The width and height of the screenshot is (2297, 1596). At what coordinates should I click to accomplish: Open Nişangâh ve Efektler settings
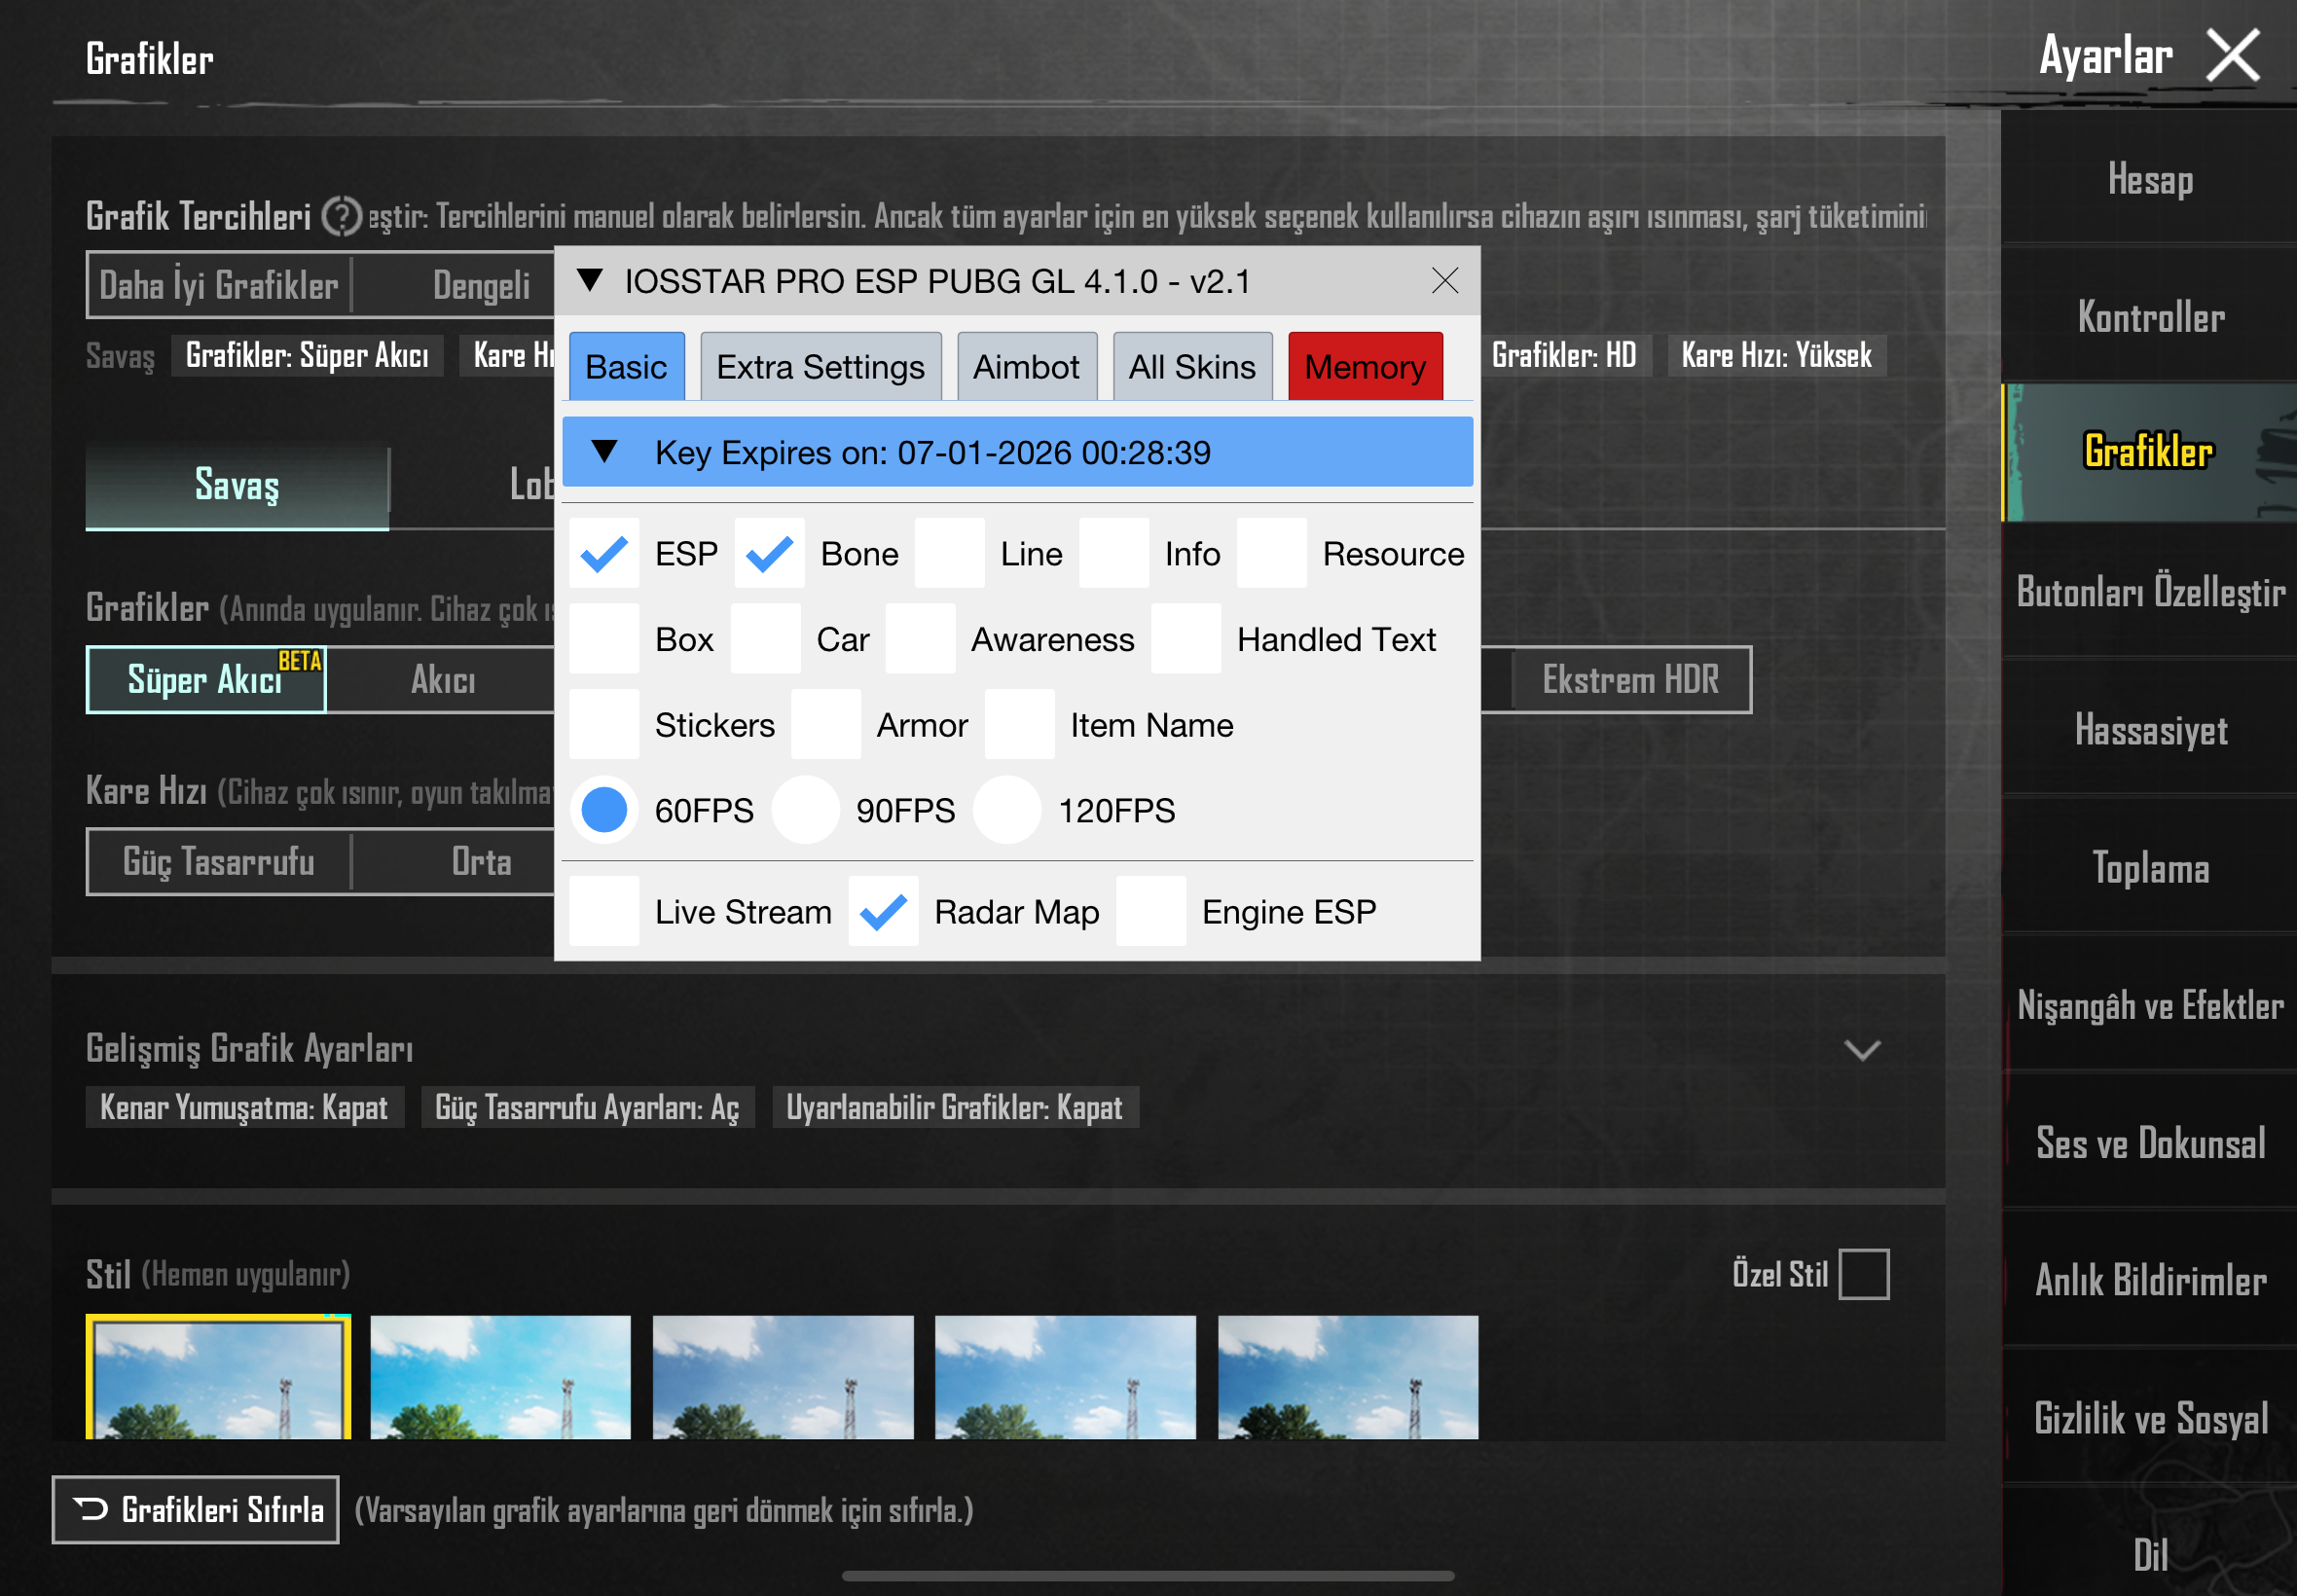coord(2150,1005)
